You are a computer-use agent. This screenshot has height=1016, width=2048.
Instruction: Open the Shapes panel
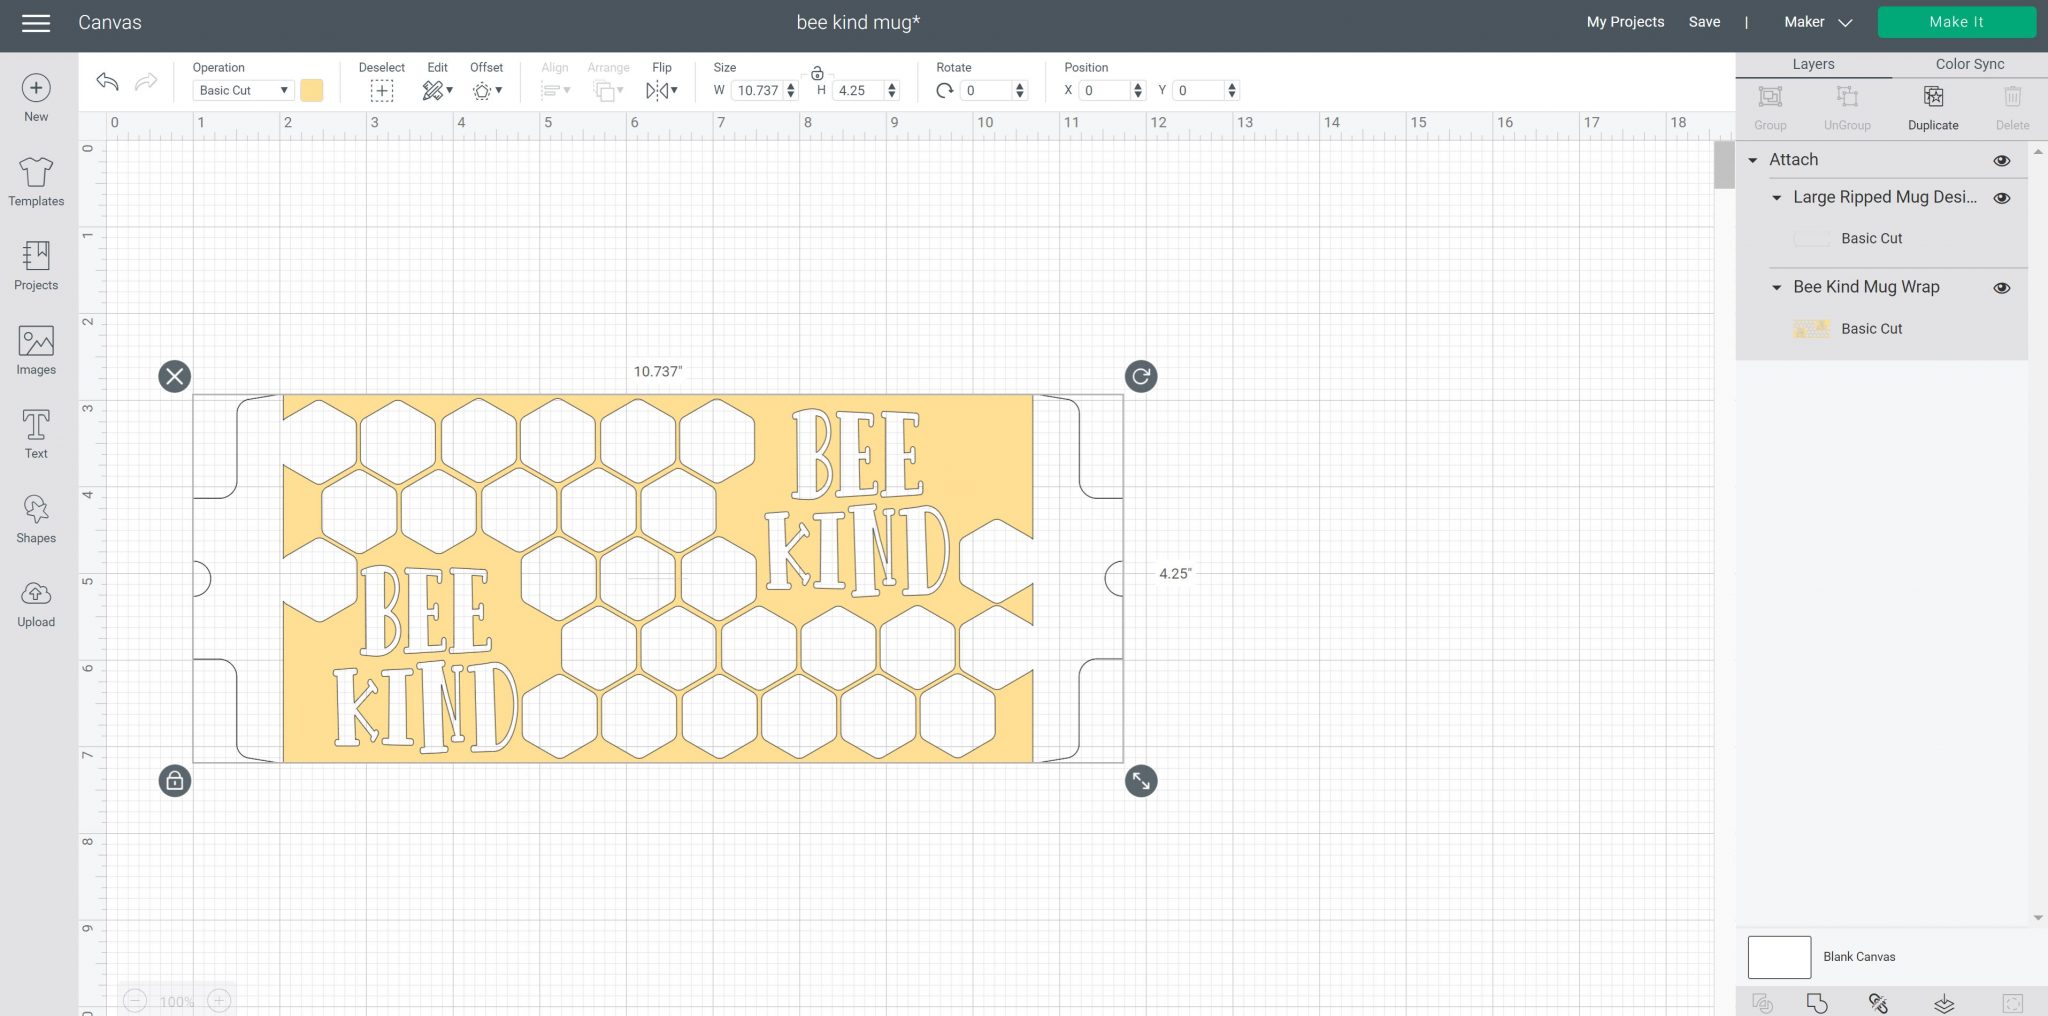tap(36, 518)
